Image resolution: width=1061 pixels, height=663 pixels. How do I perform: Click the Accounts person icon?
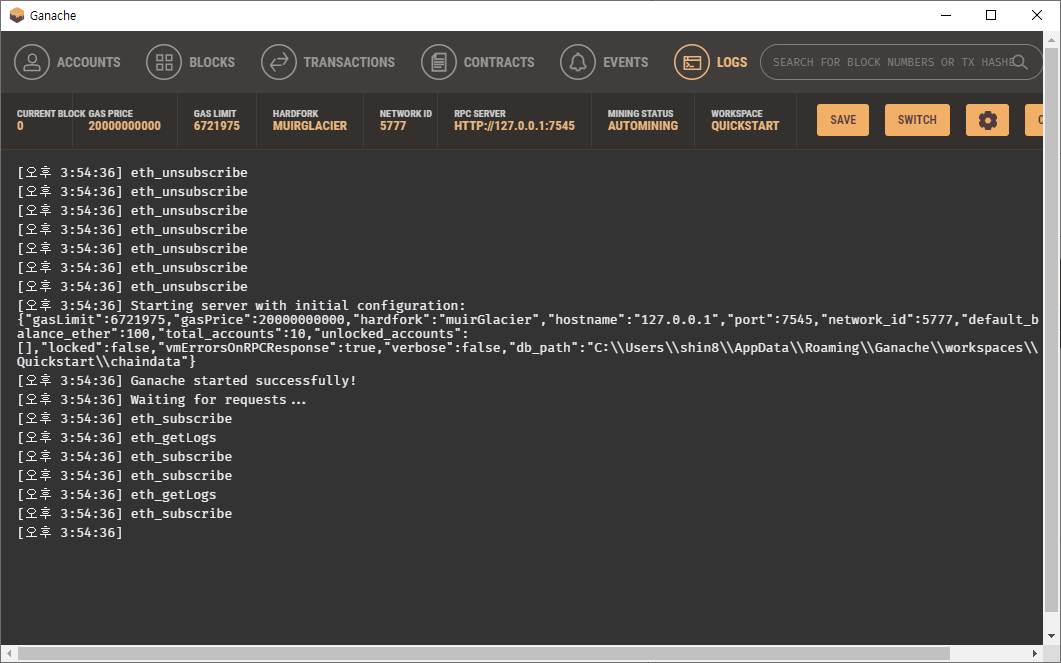click(x=32, y=62)
